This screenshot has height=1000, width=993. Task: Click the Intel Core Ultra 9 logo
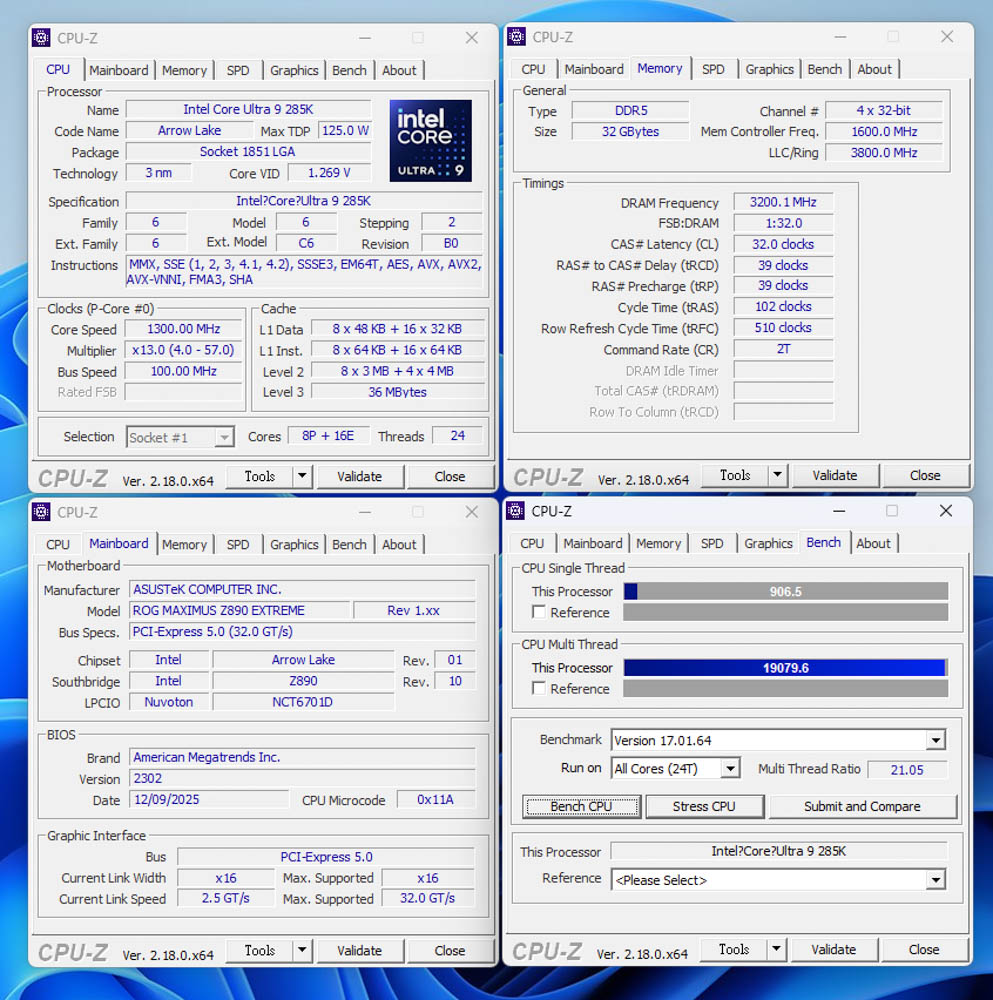coord(430,140)
